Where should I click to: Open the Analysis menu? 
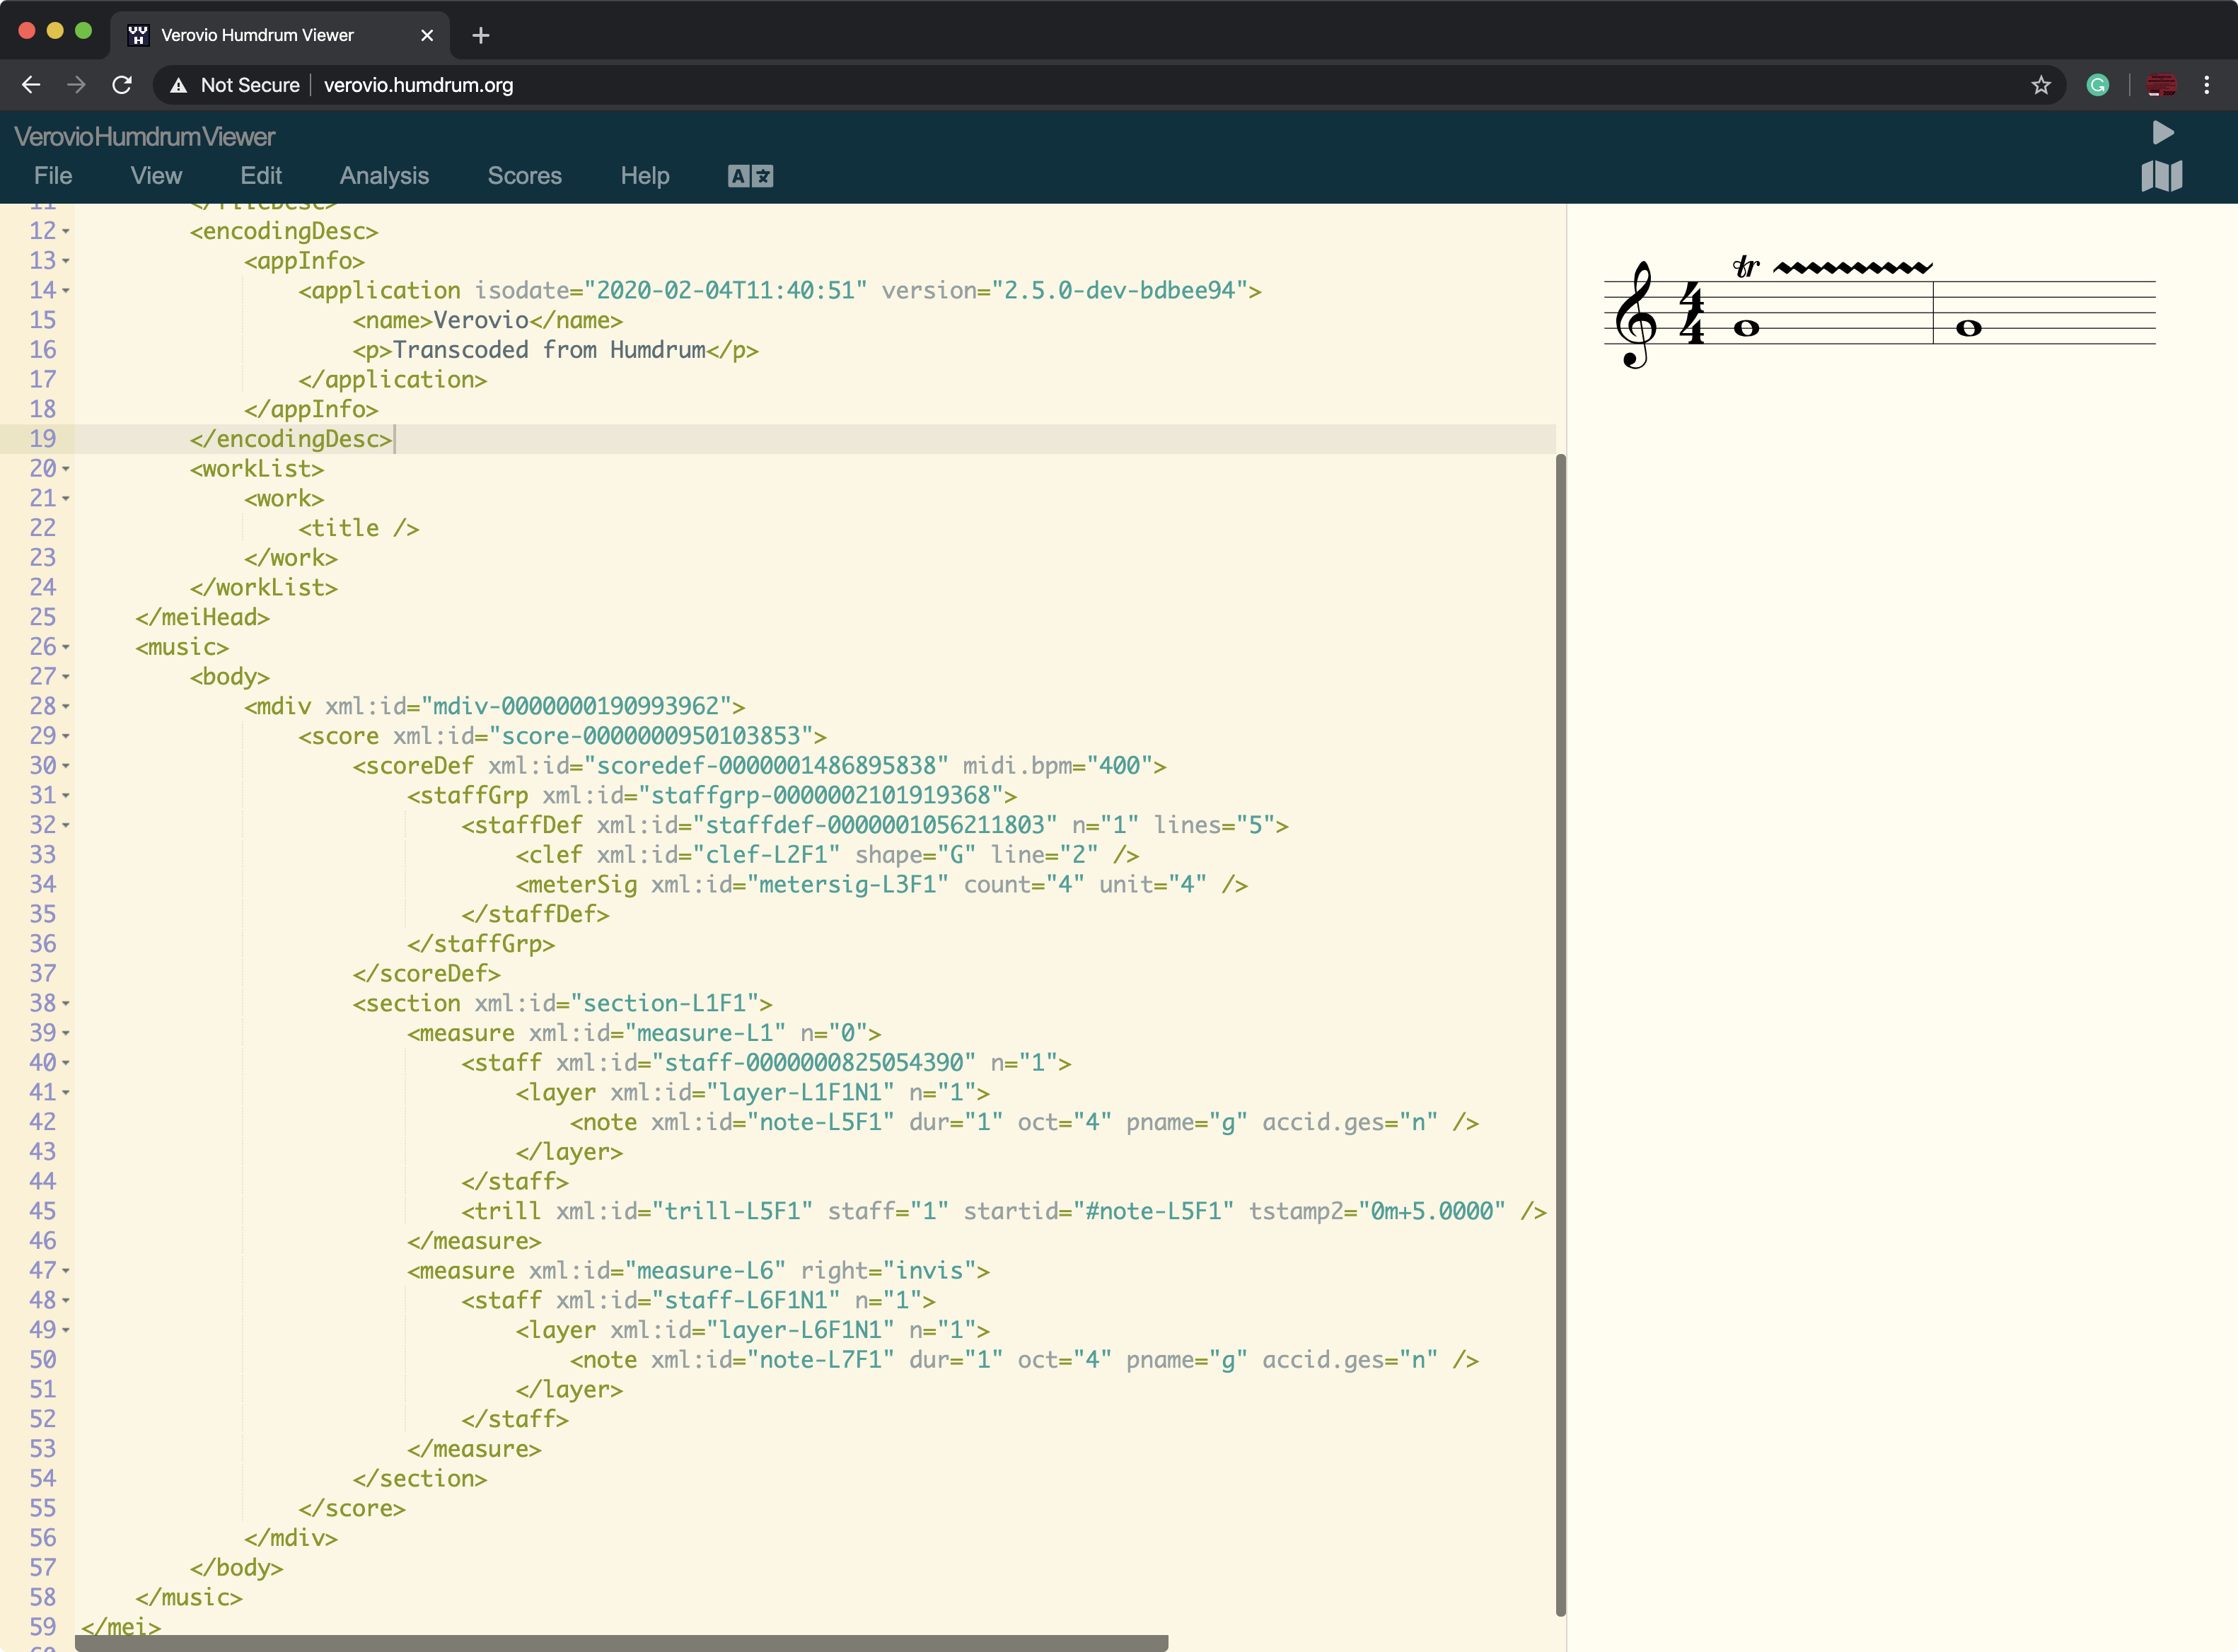[x=384, y=175]
